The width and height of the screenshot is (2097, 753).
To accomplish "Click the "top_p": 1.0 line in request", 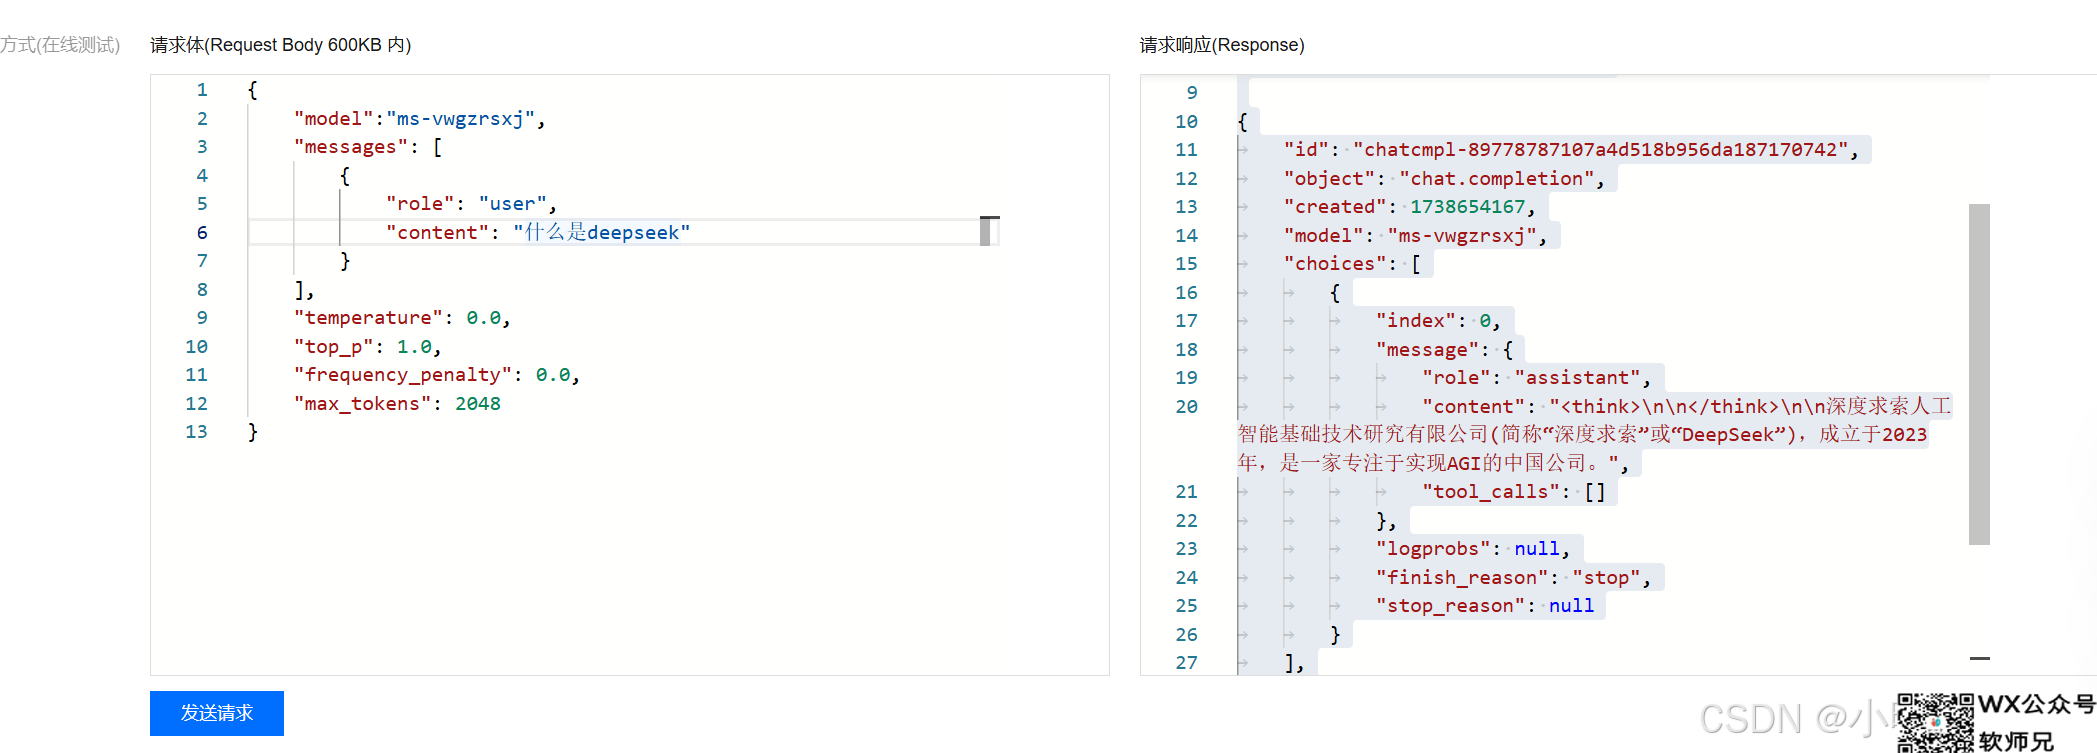I will (x=367, y=347).
